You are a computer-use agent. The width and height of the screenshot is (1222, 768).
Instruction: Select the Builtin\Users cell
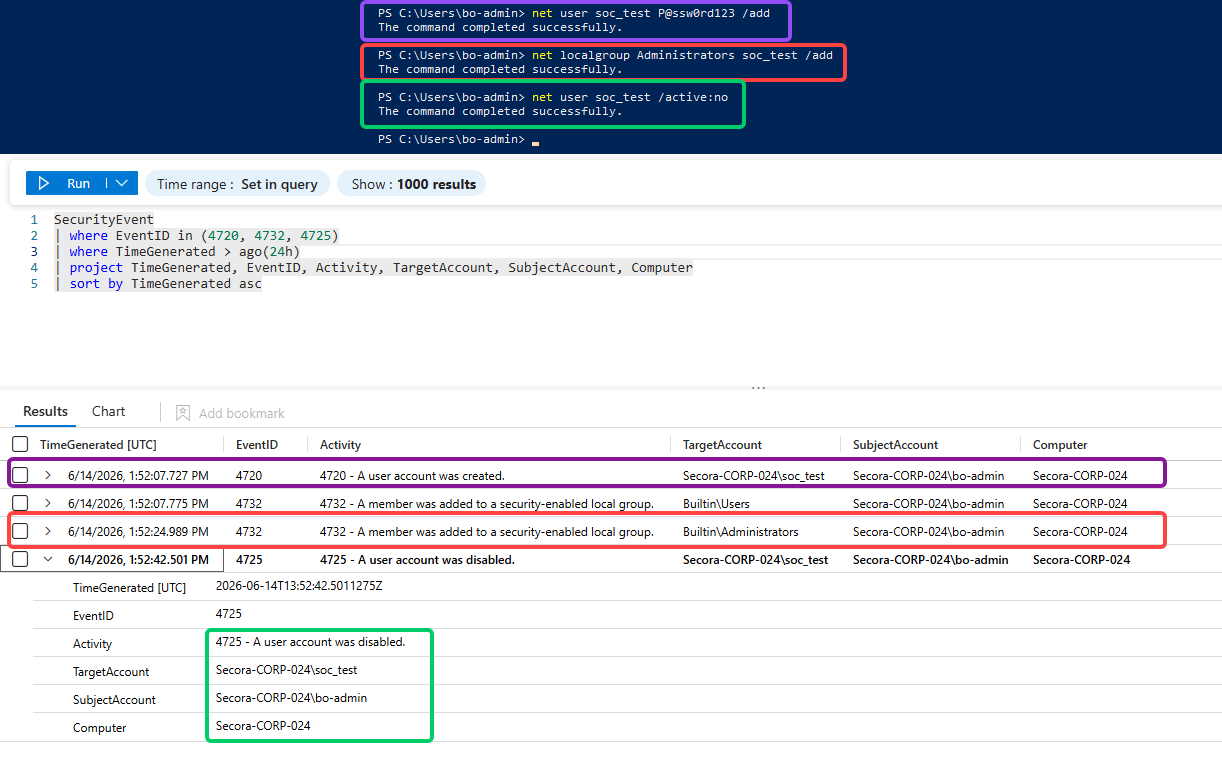pos(716,503)
